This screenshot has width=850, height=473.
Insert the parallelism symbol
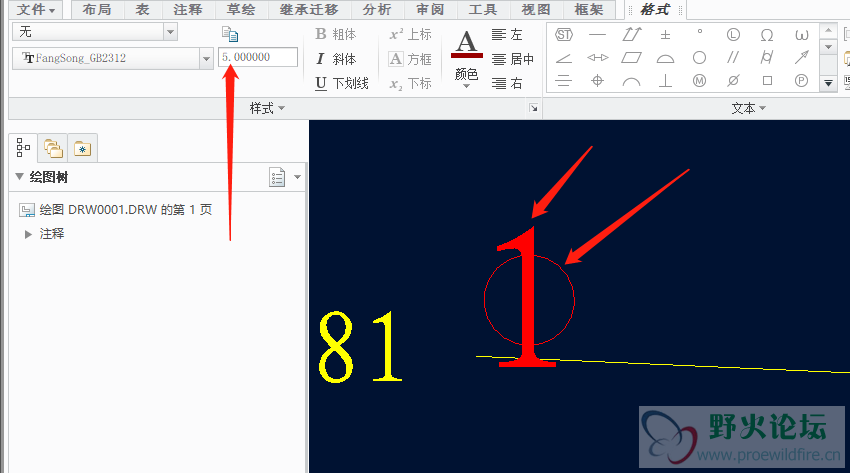tap(733, 57)
